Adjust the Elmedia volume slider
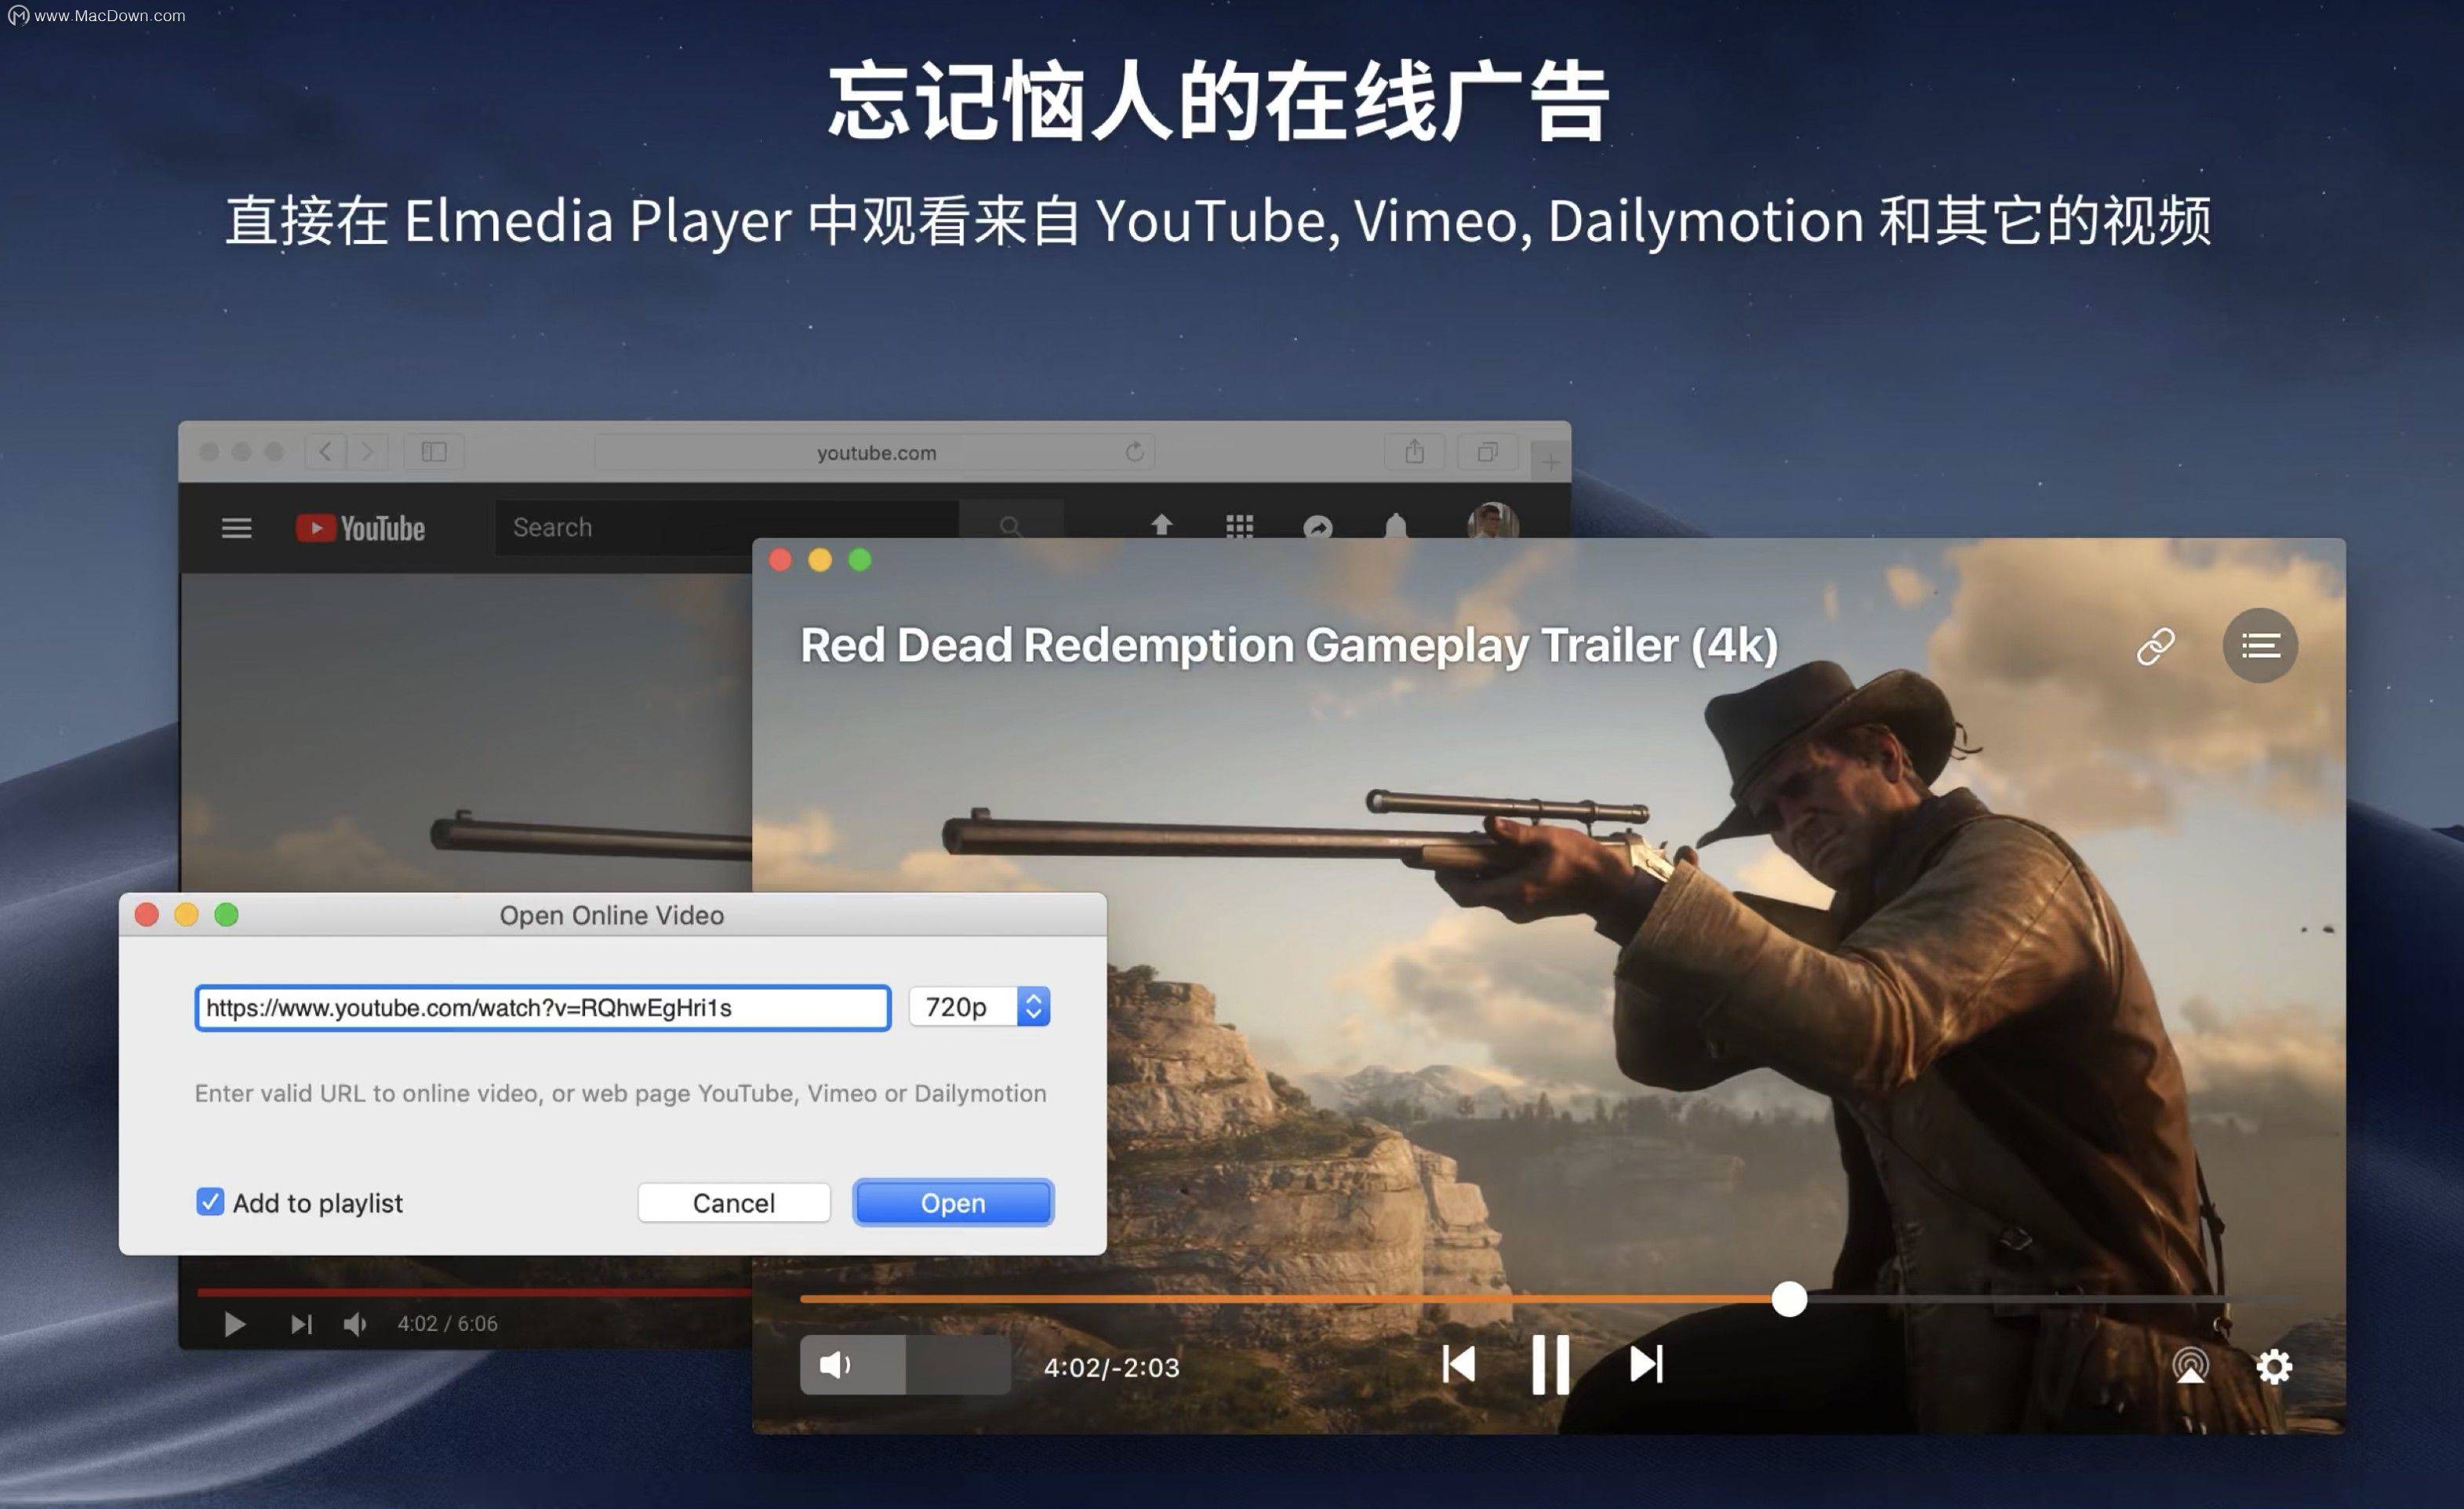 pyautogui.click(x=905, y=1365)
